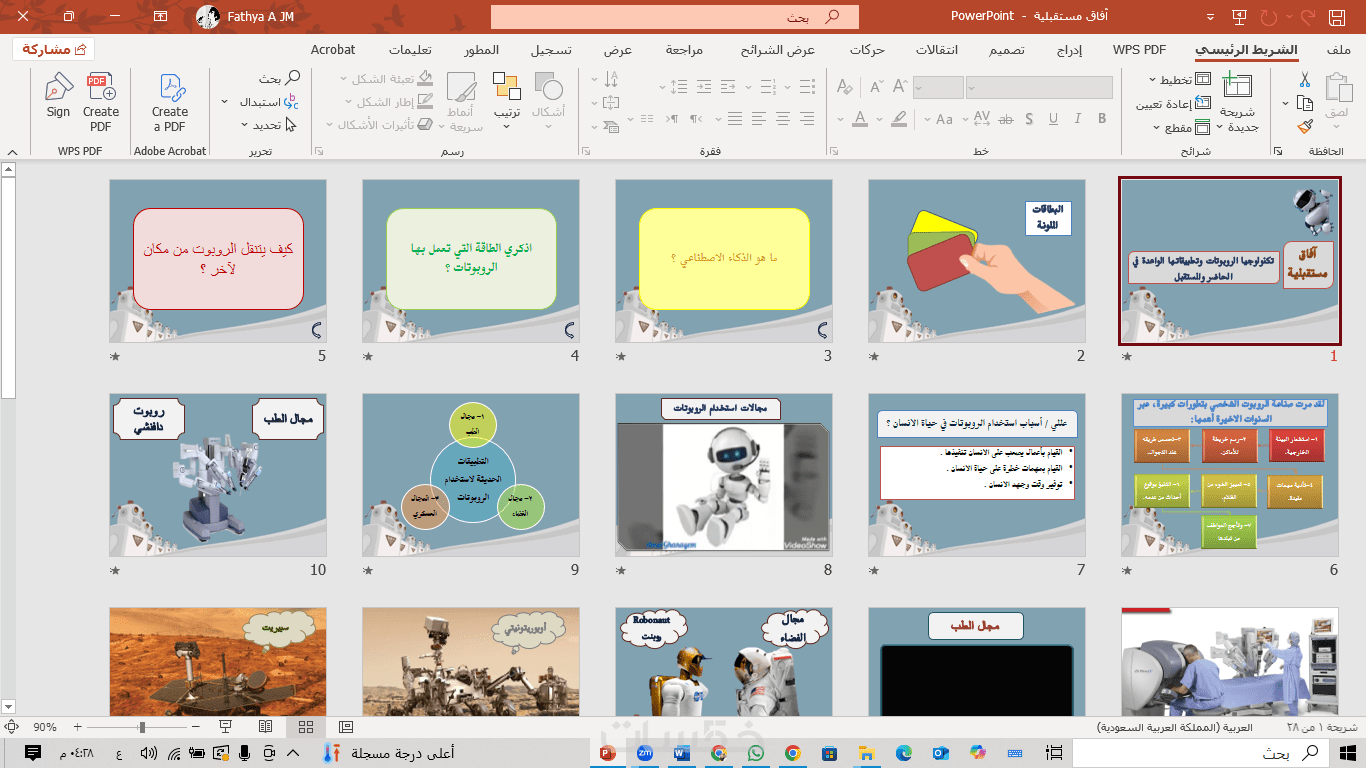
Task: Switch to Normal view icon in status bar
Action: click(346, 727)
